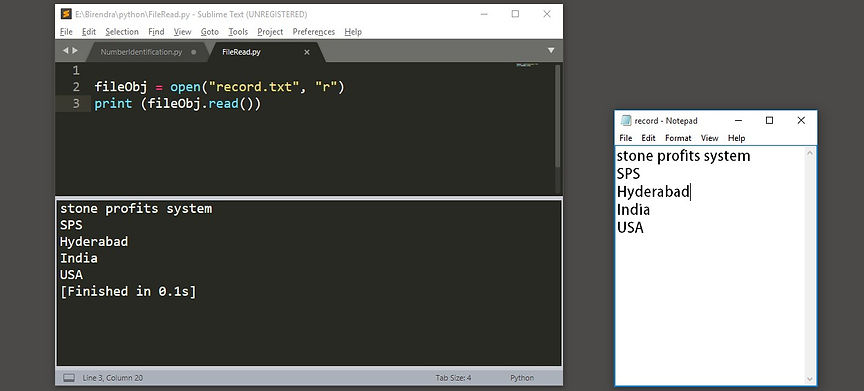Click the editor vertical scrollbar
The image size is (864, 391).
point(558,116)
